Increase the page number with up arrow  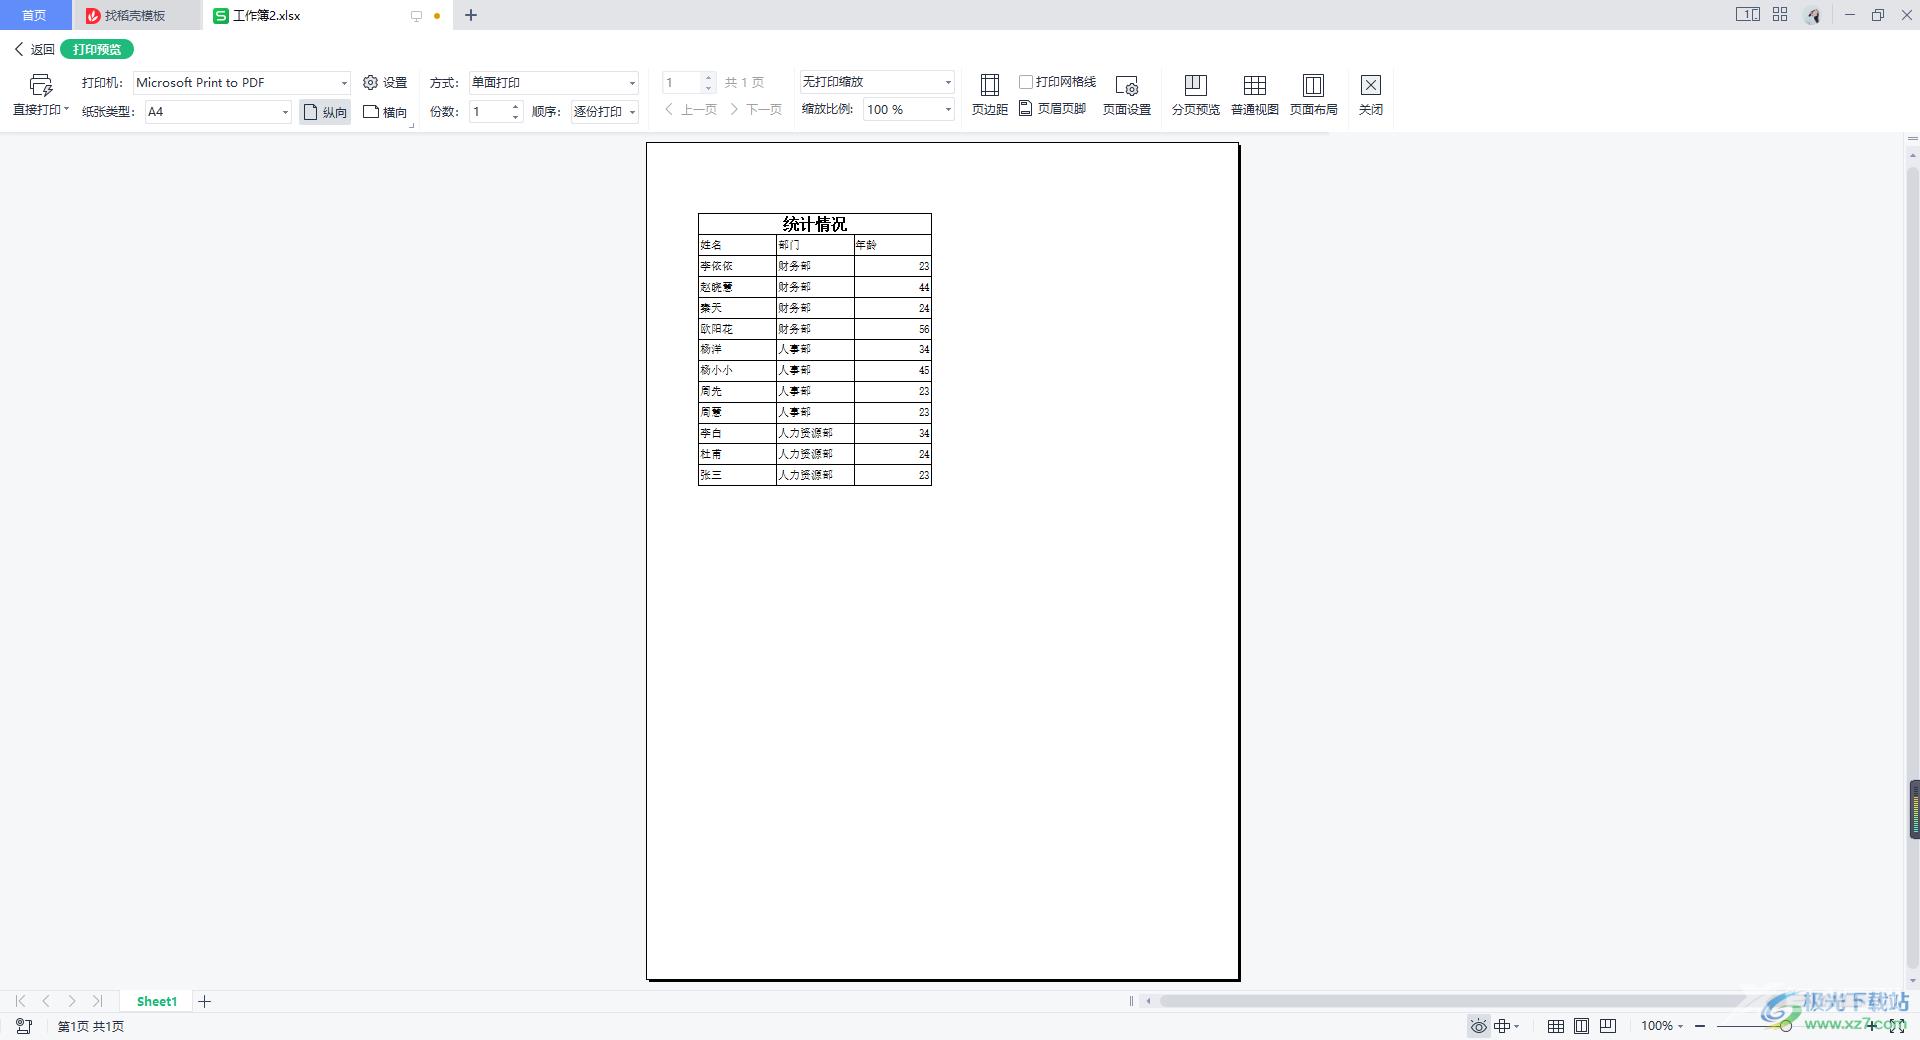[708, 77]
